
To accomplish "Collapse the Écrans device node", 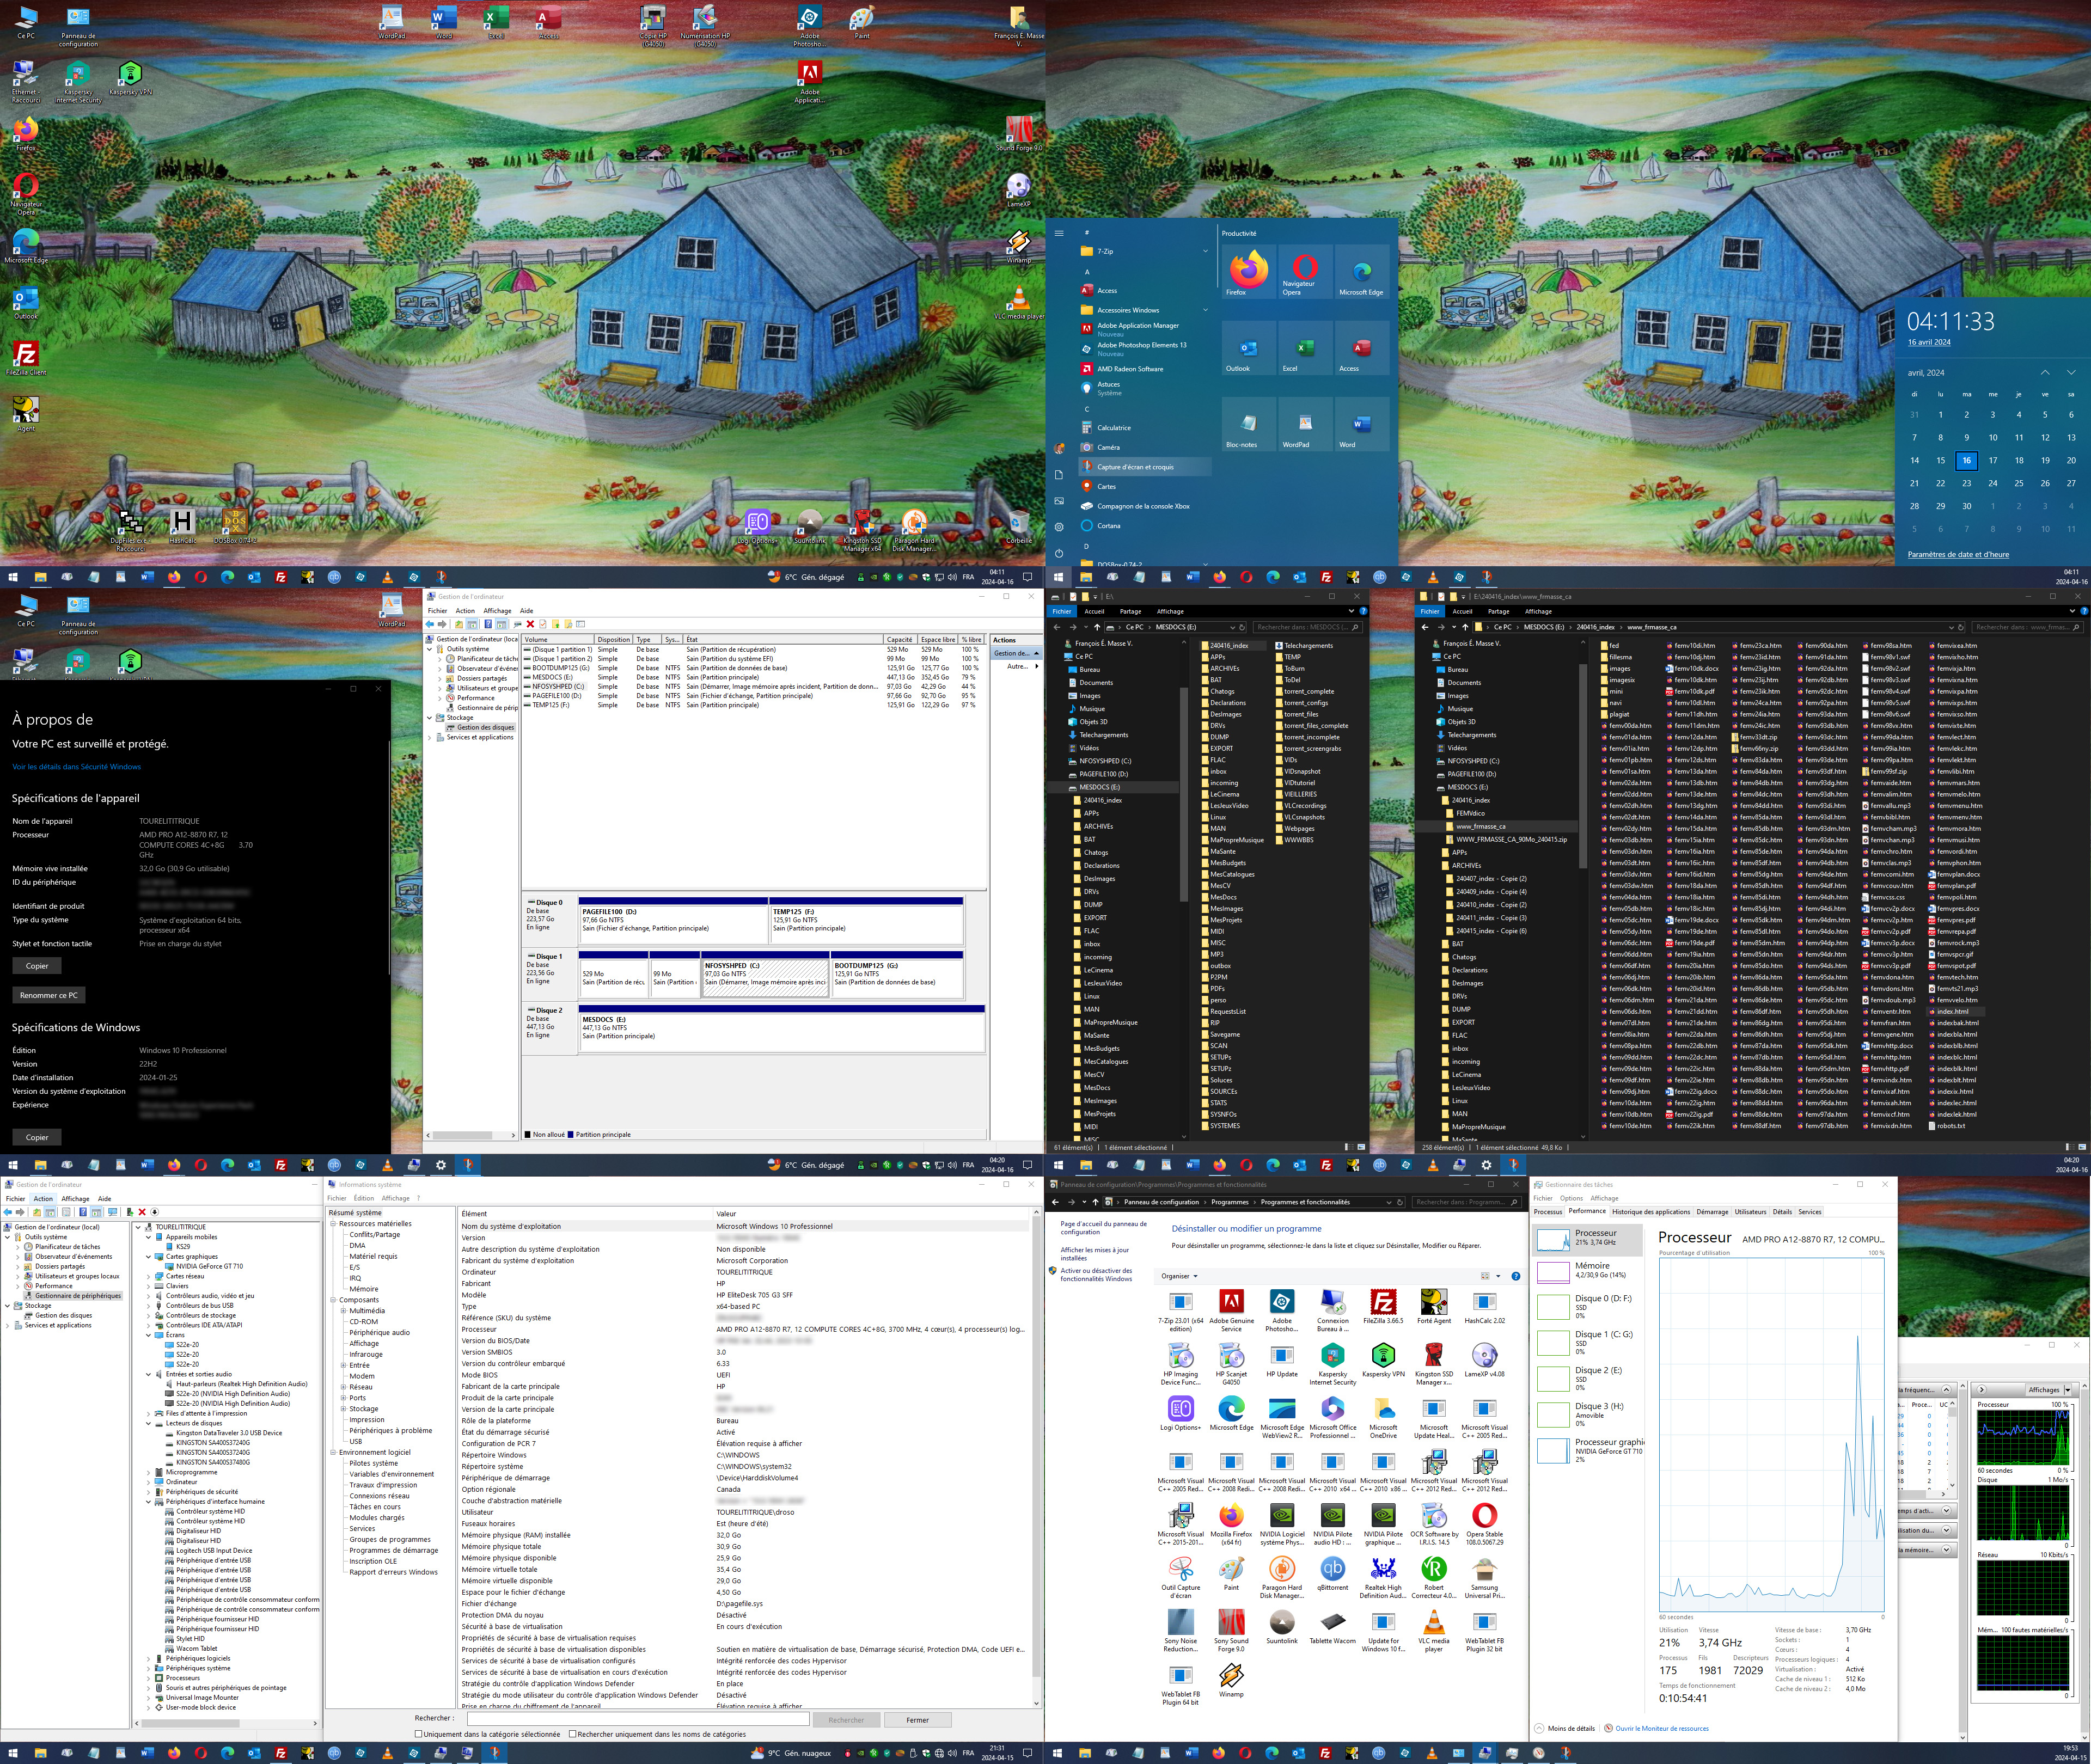I will pyautogui.click(x=149, y=1335).
